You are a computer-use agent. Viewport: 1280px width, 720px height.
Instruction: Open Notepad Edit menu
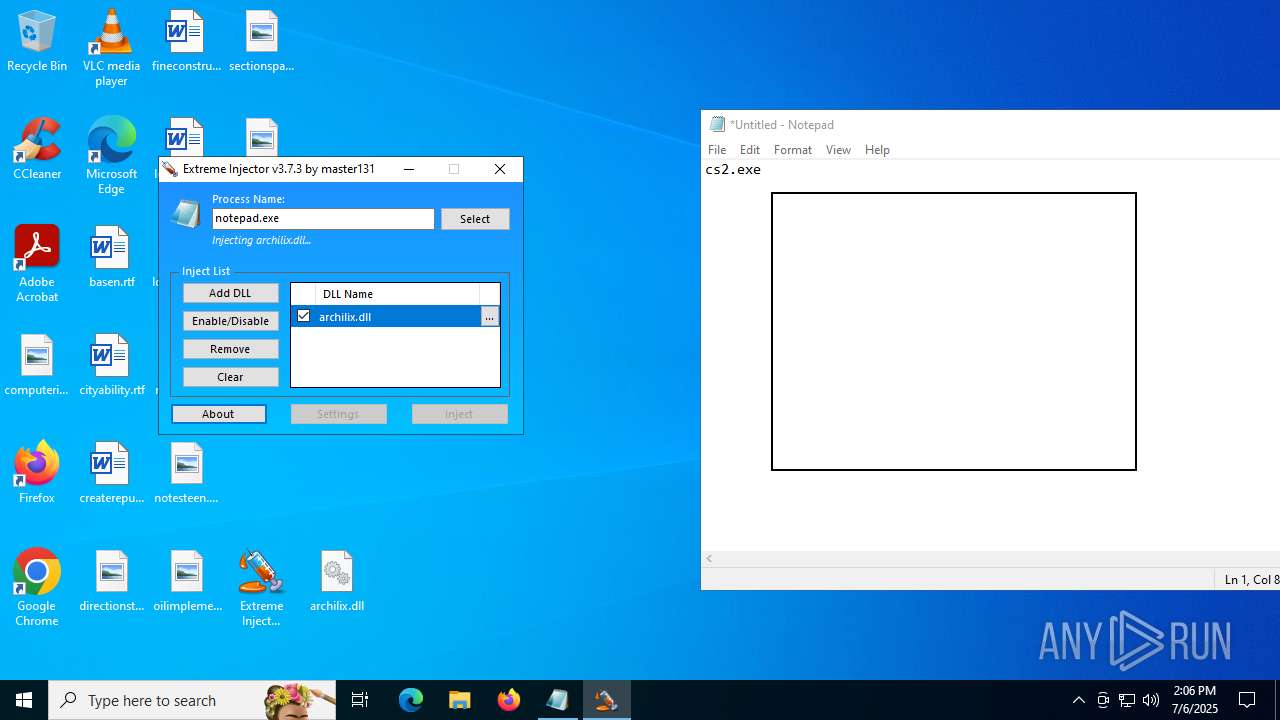(750, 150)
